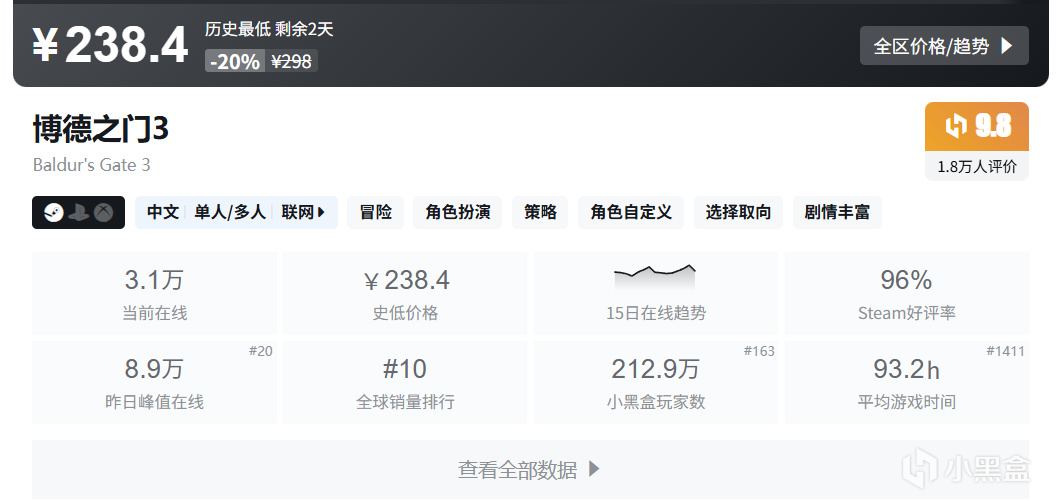The height and width of the screenshot is (502, 1062).
Task: Click the large ¥238.4 price in header
Action: 110,46
